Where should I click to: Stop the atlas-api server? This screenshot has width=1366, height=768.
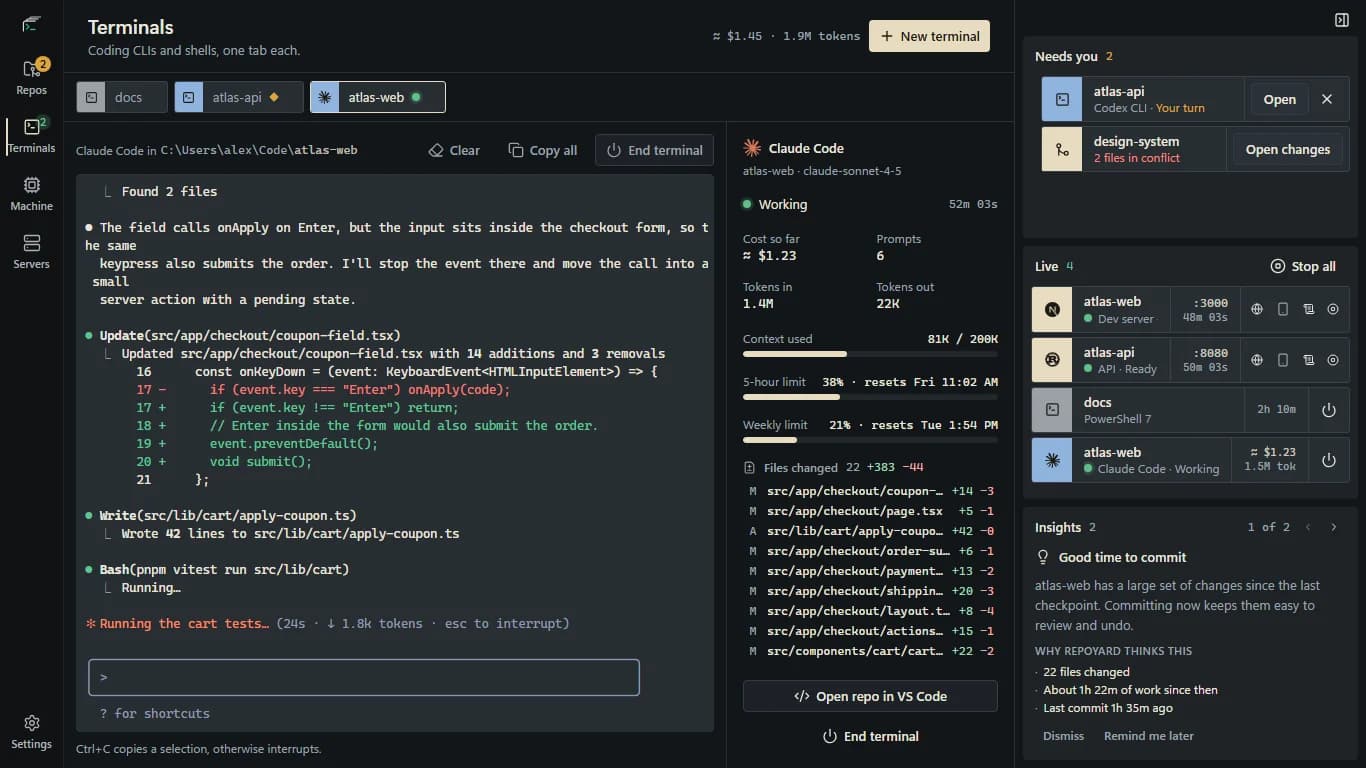(1332, 359)
